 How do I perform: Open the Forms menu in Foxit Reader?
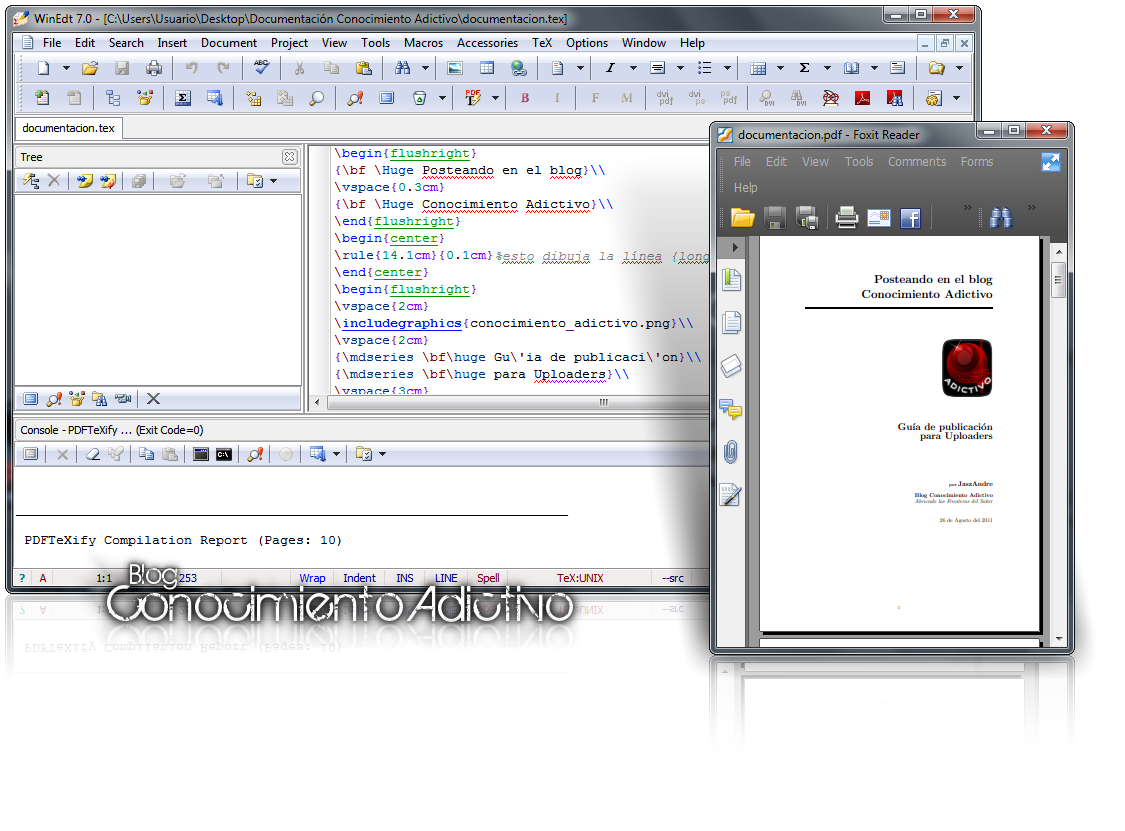[976, 161]
